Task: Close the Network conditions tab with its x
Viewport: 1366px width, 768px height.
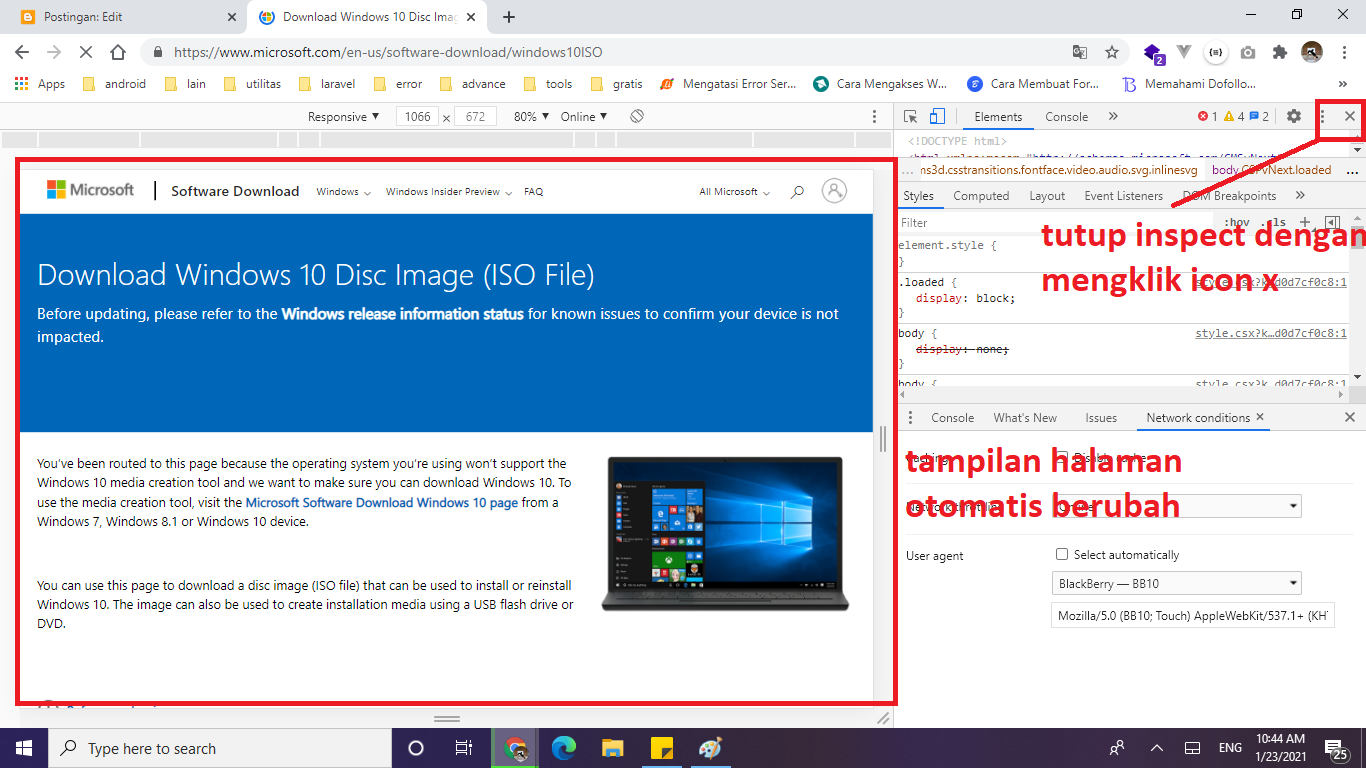Action: [1260, 417]
